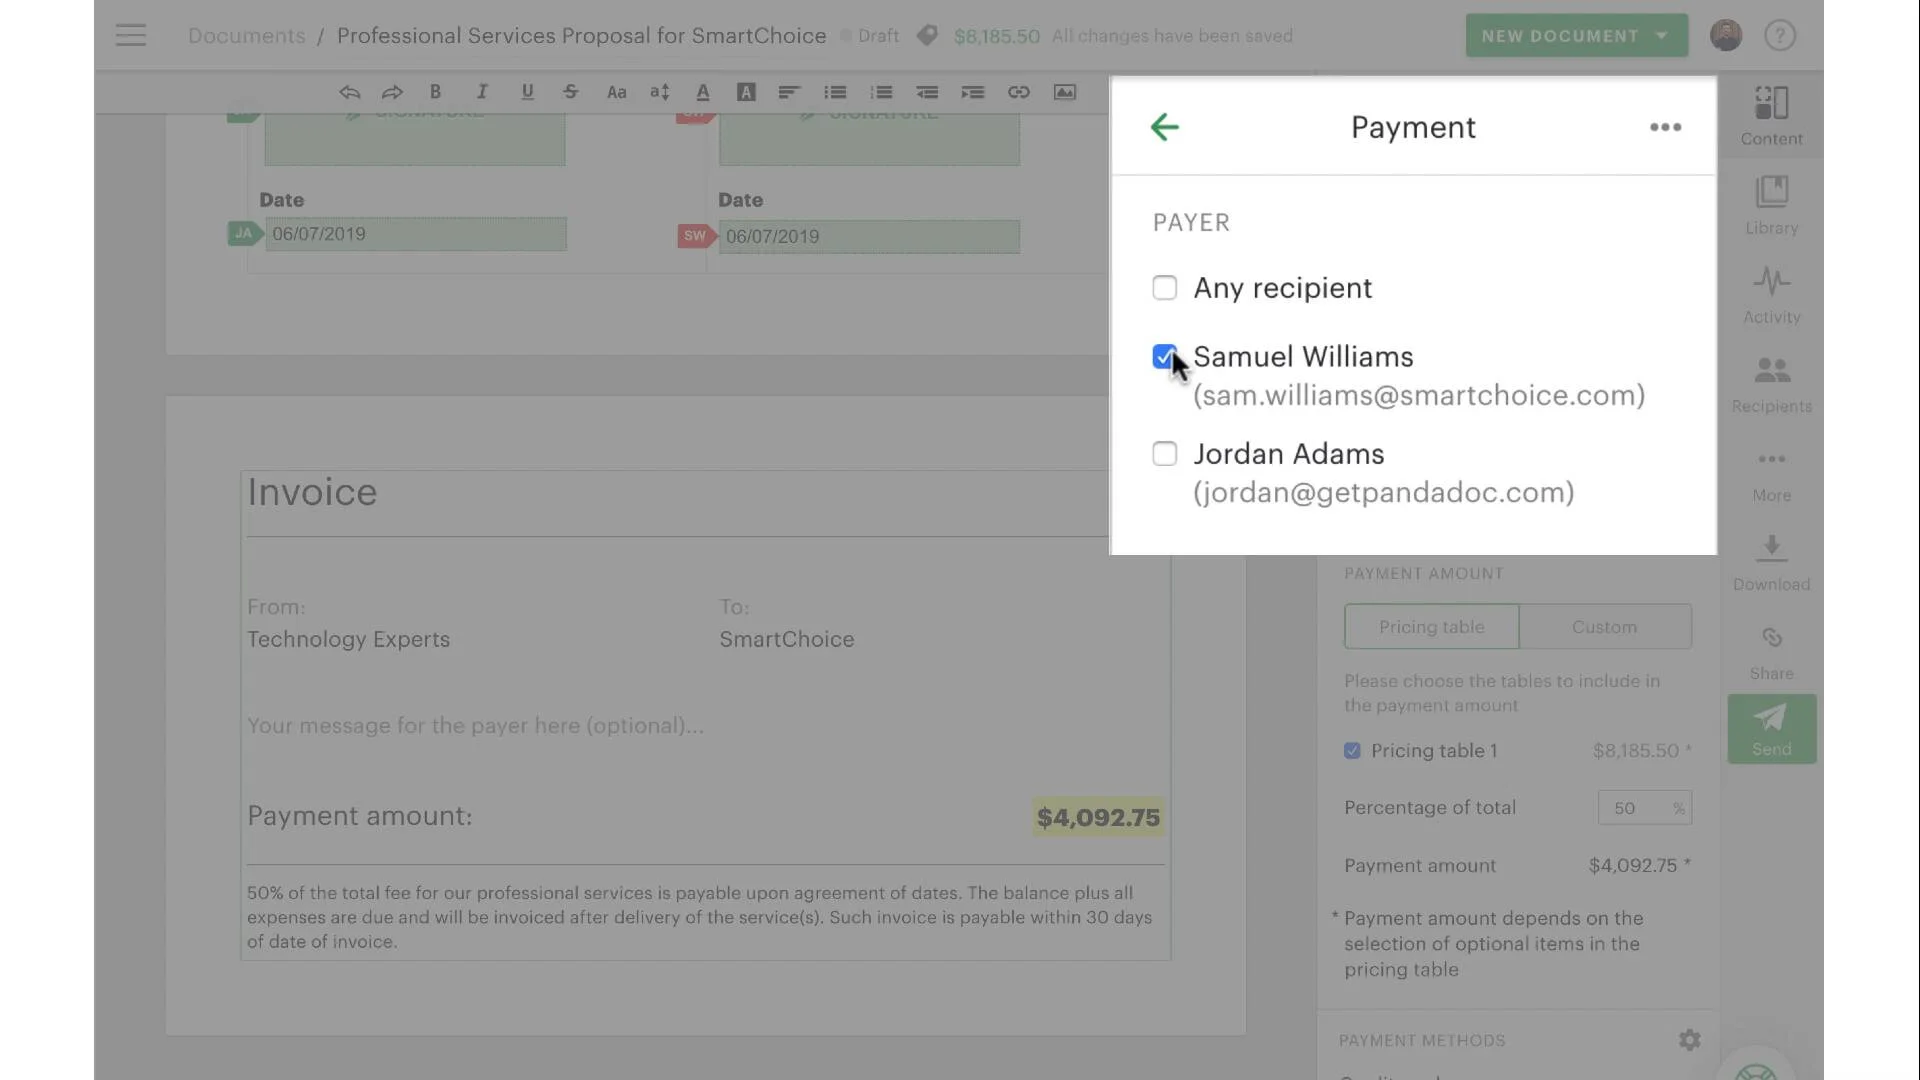
Task: Expand the More sidebar options
Action: [x=1771, y=474]
